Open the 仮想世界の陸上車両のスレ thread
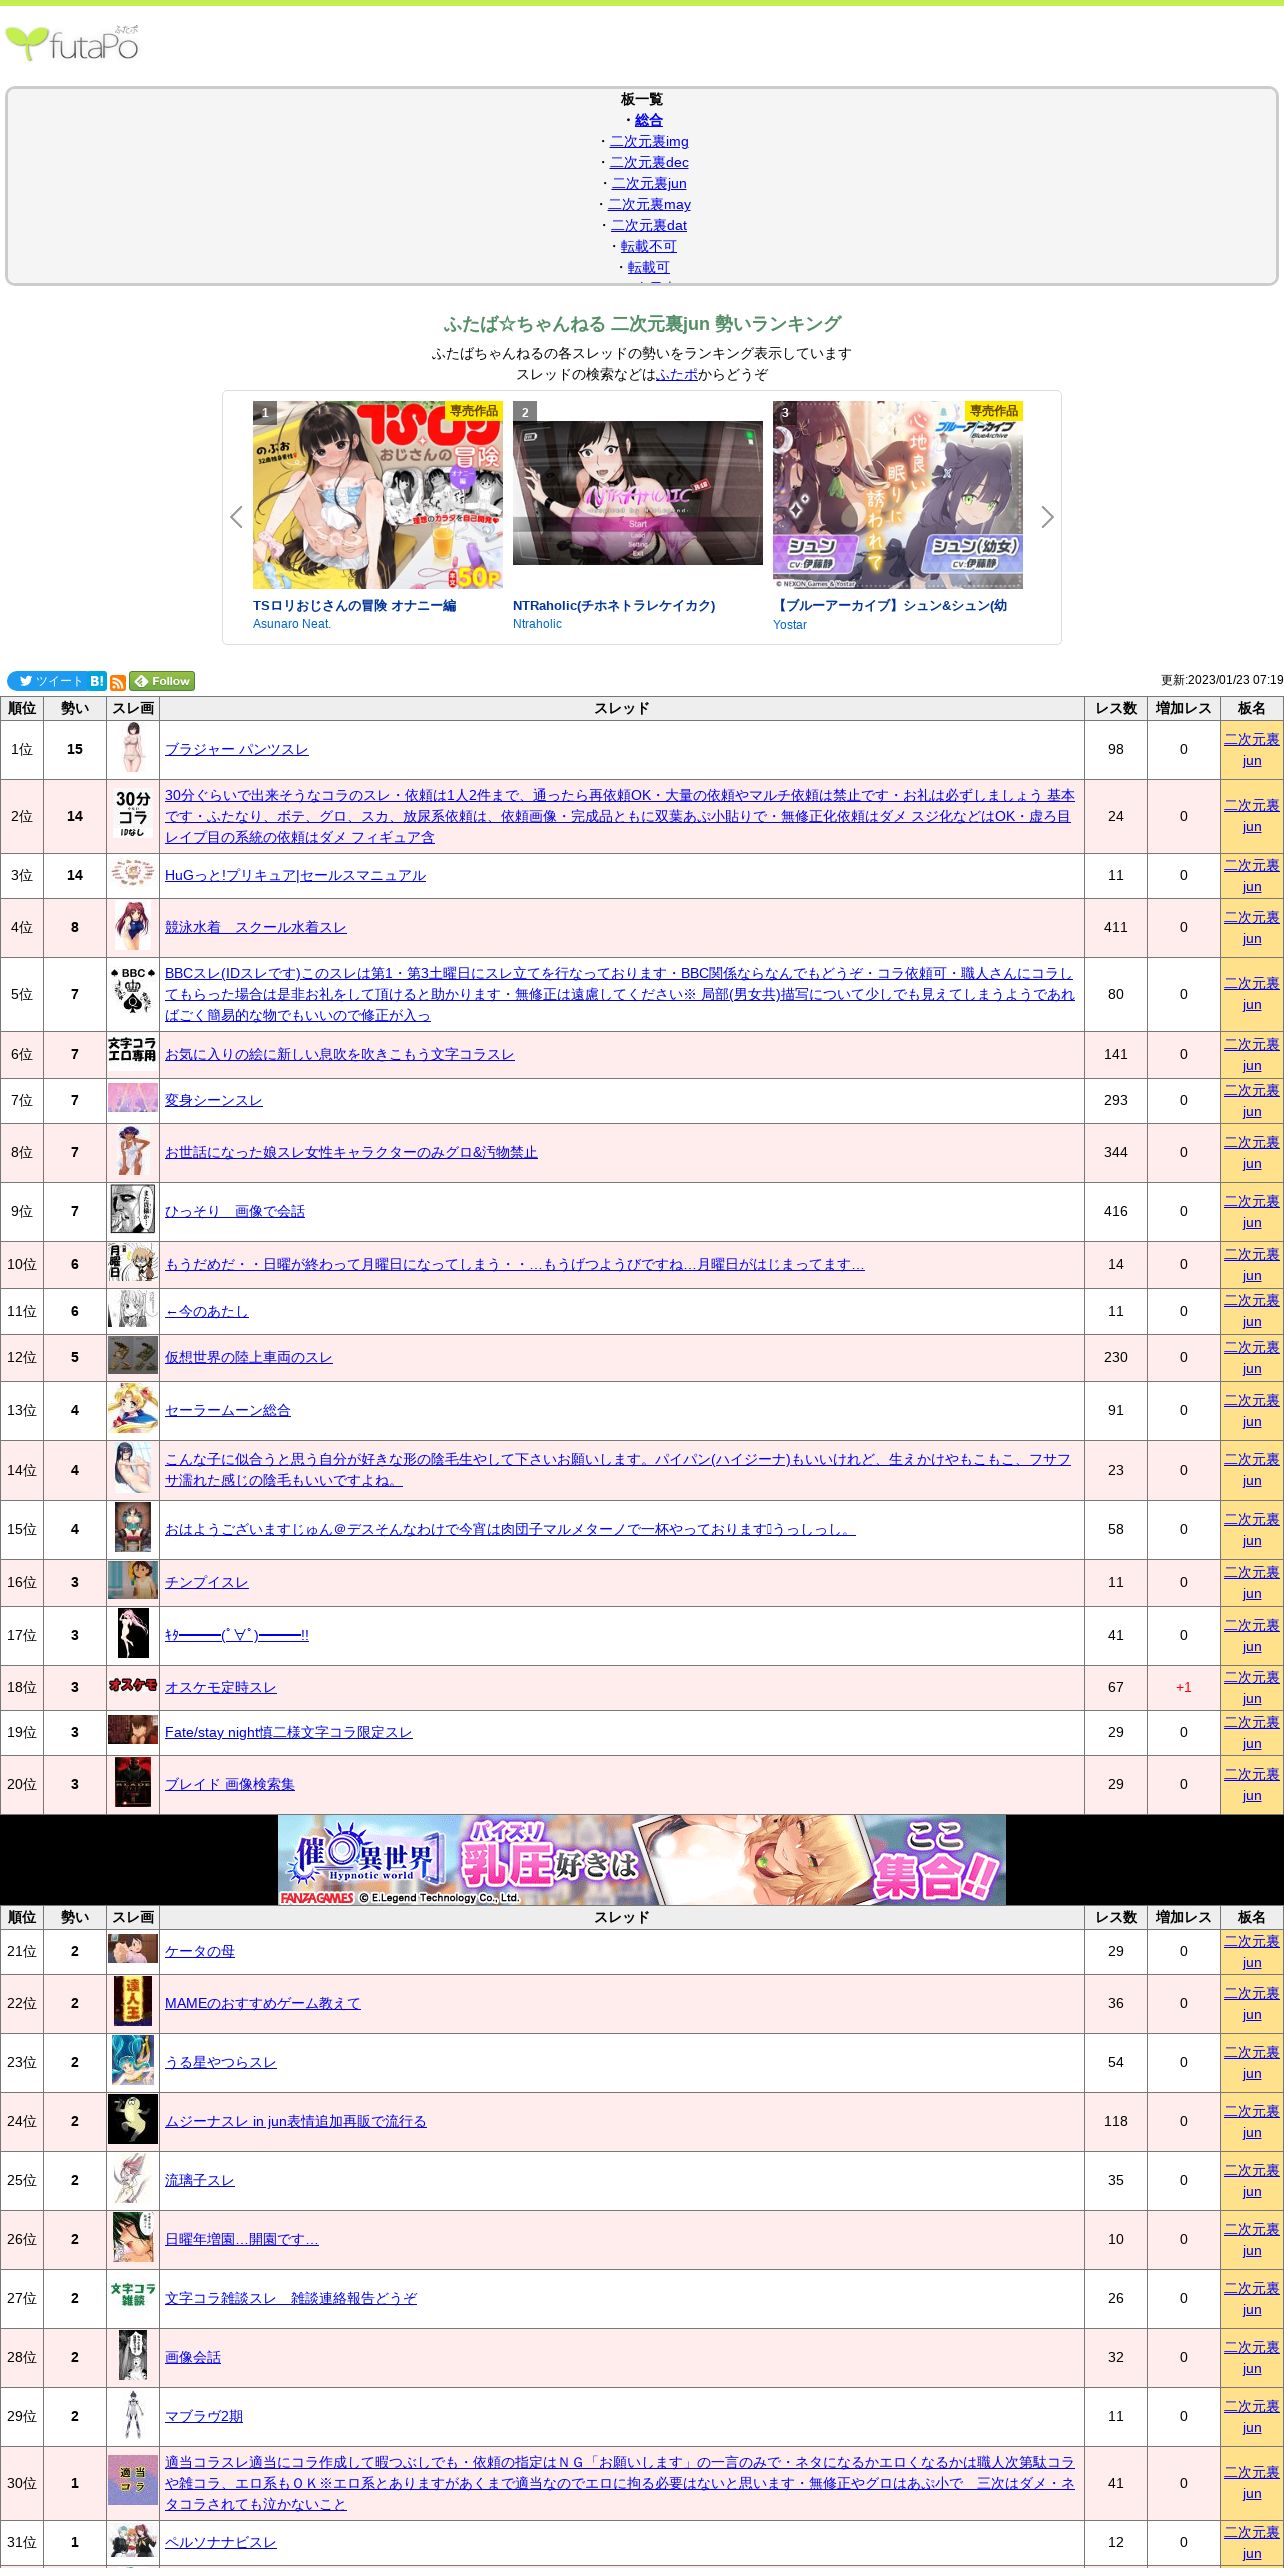1284x2568 pixels. click(x=248, y=1357)
